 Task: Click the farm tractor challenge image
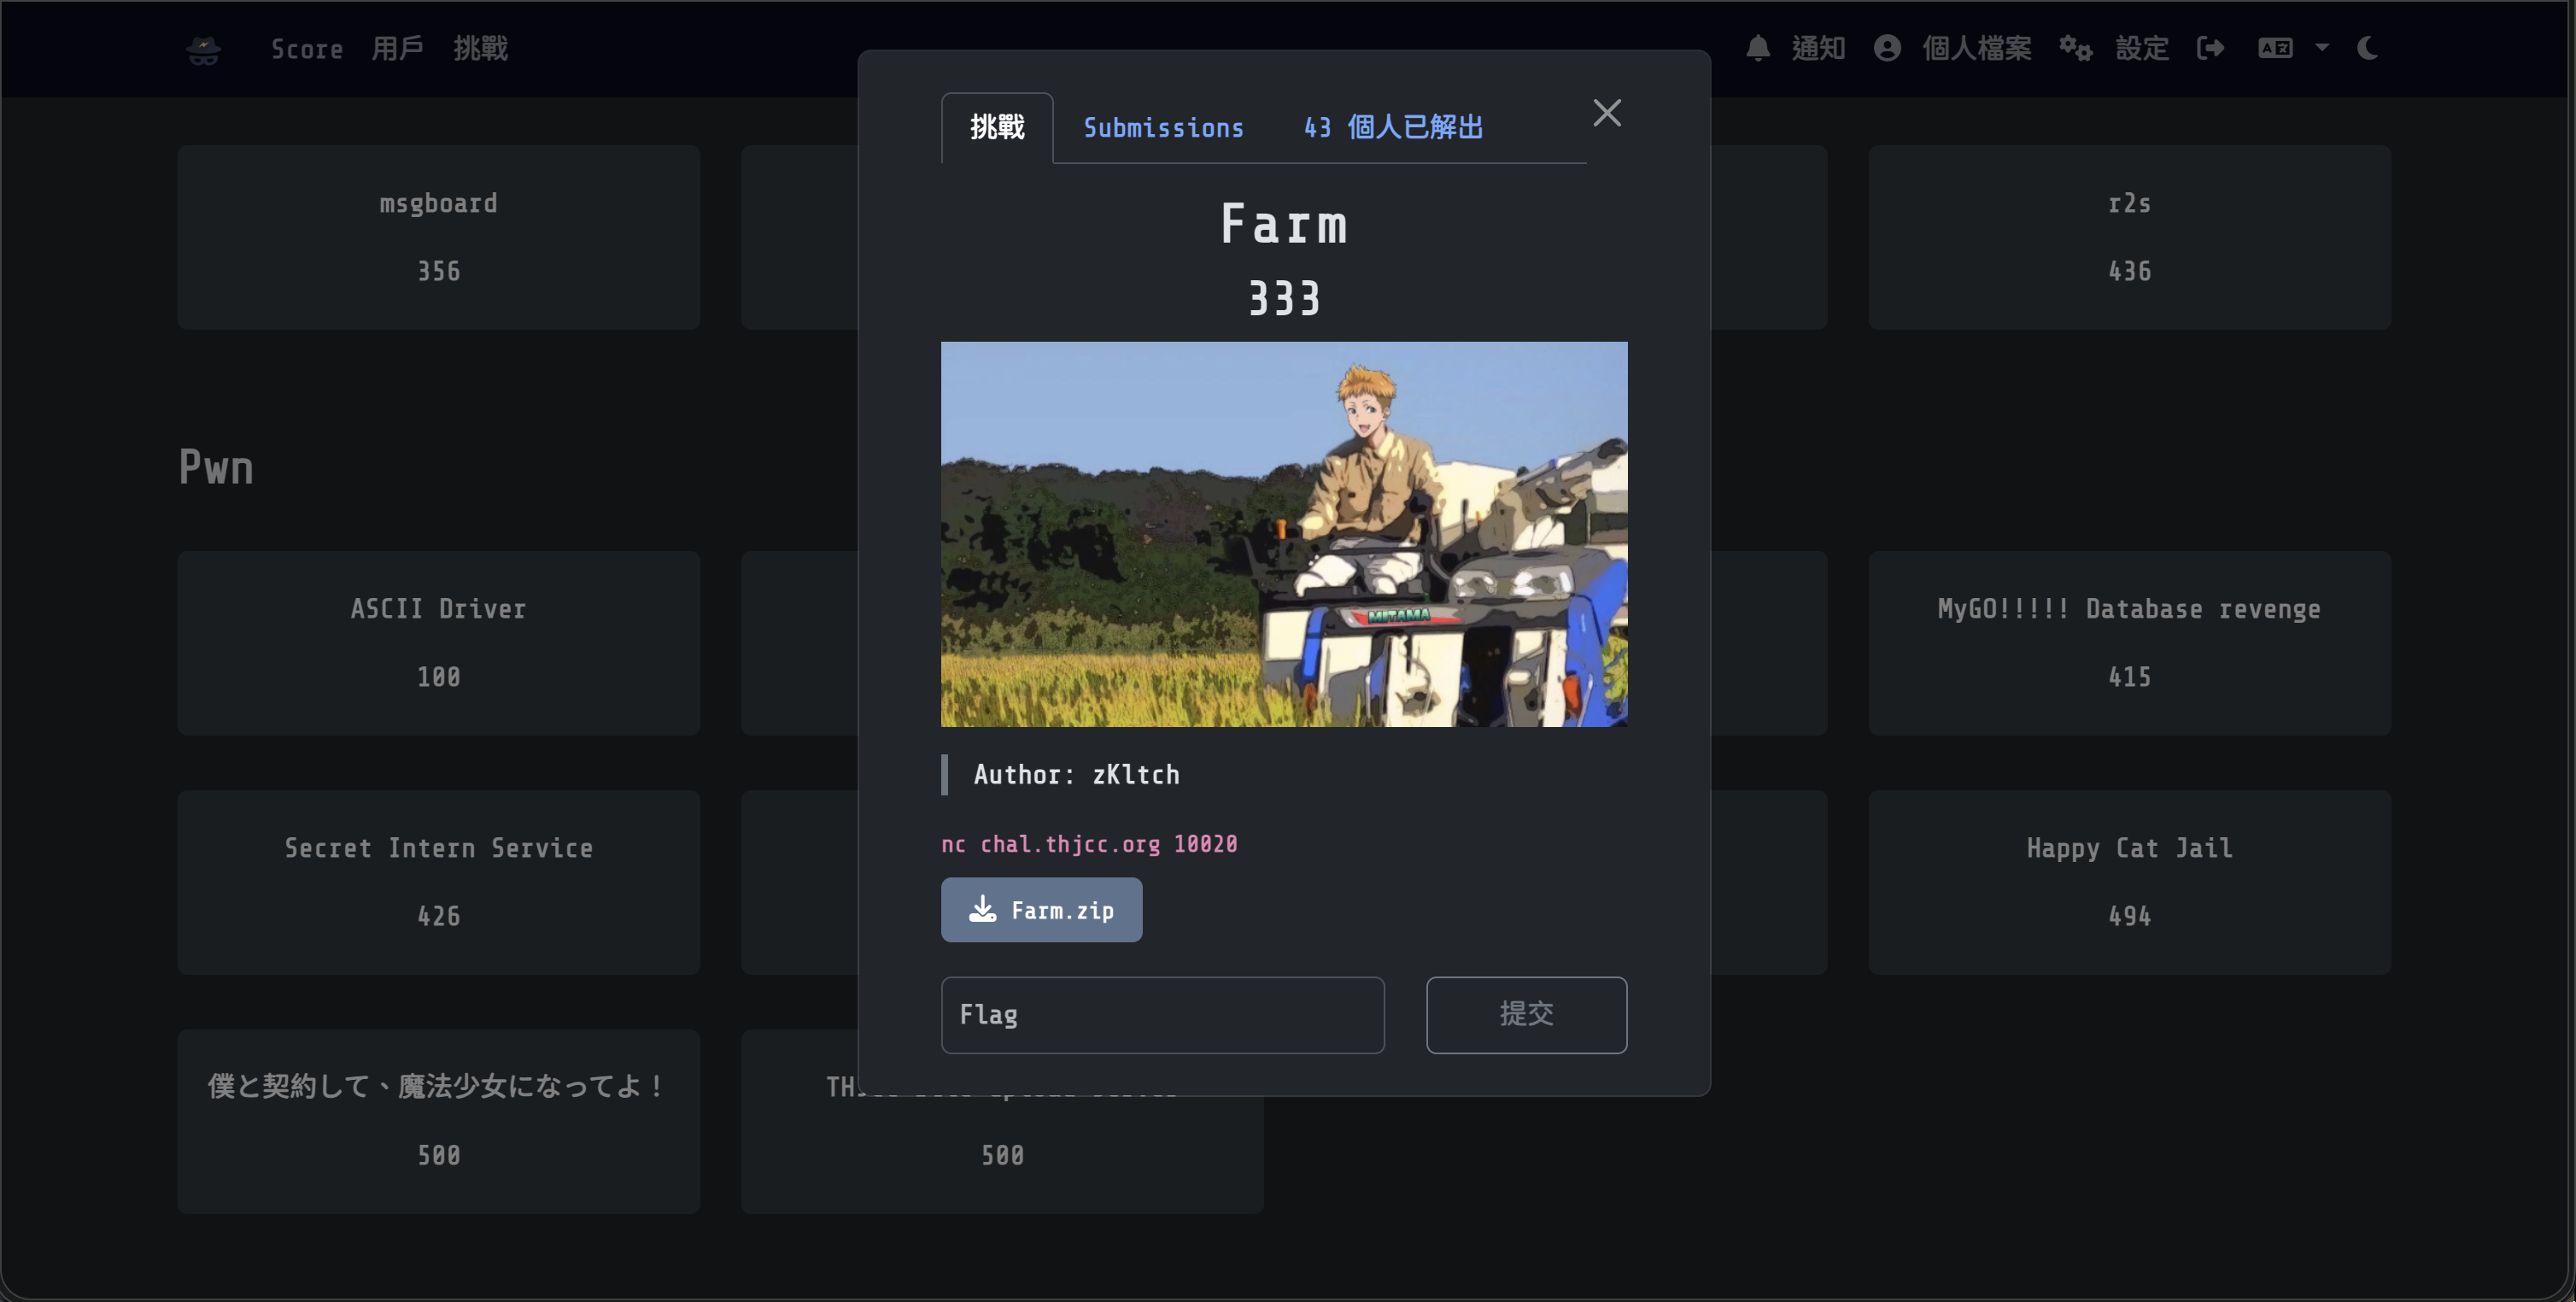tap(1284, 534)
